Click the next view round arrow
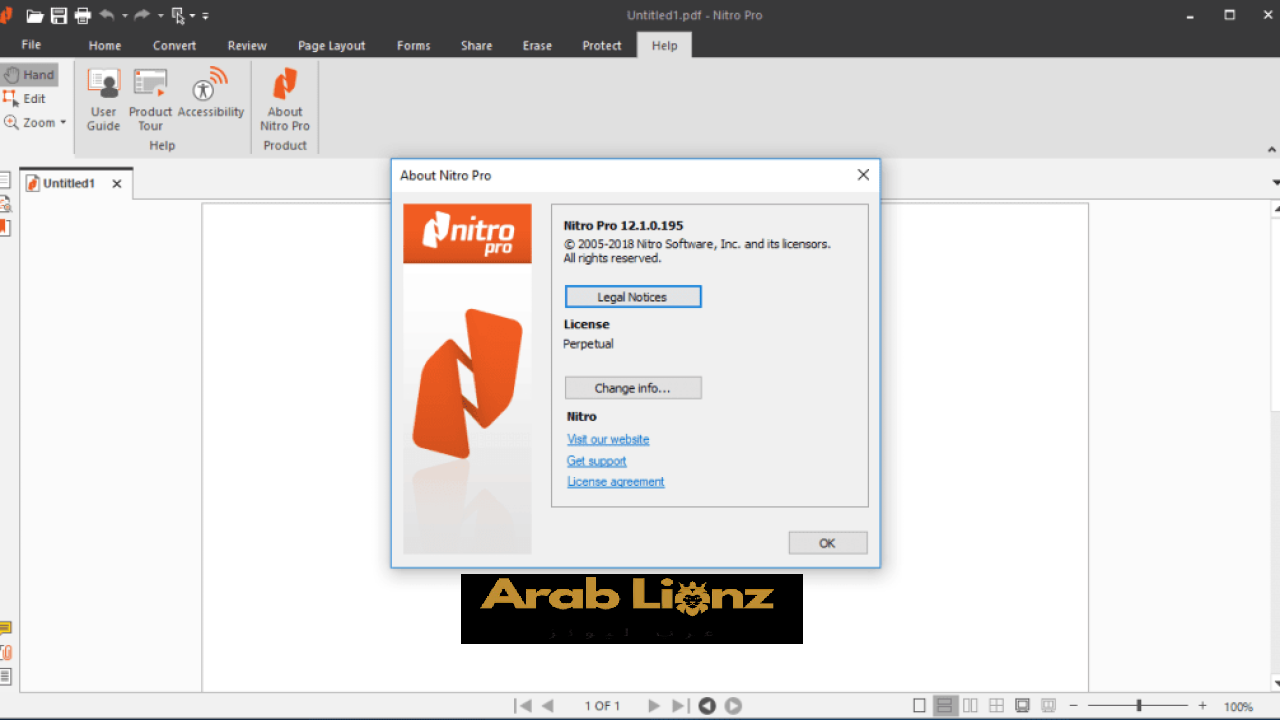The height and width of the screenshot is (720, 1280). [x=733, y=706]
